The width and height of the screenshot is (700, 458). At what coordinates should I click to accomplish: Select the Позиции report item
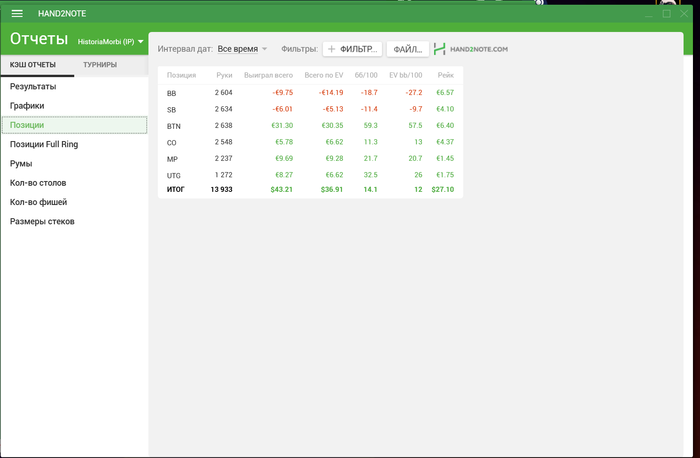point(75,125)
